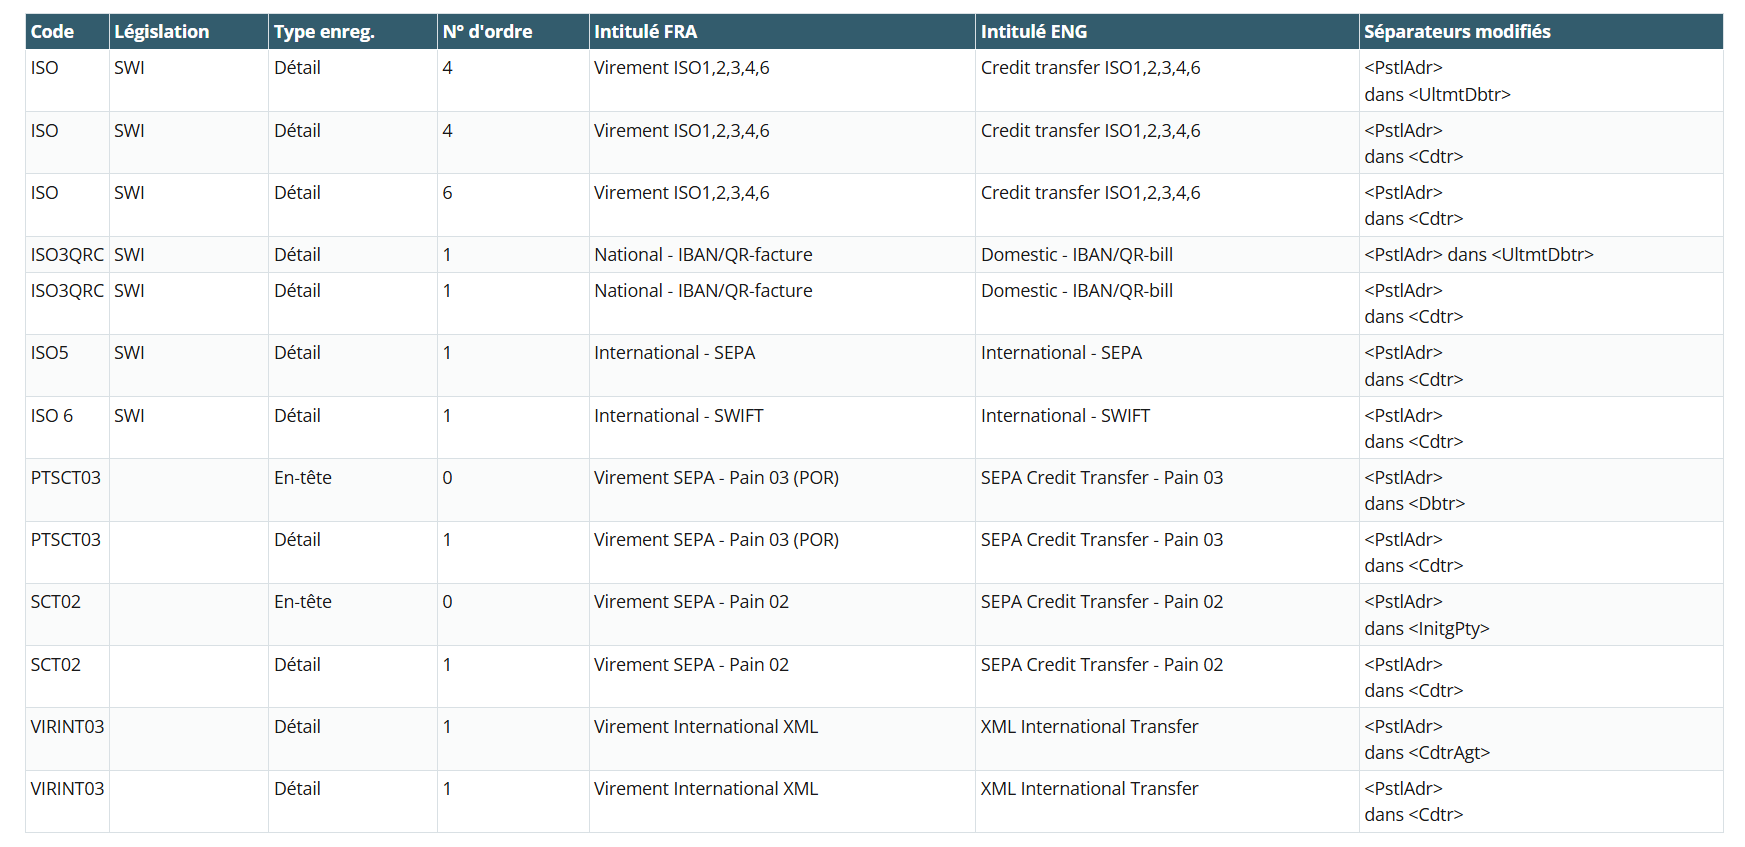The image size is (1745, 847).
Task: Select the ISO5 code cell
Action: [50, 353]
